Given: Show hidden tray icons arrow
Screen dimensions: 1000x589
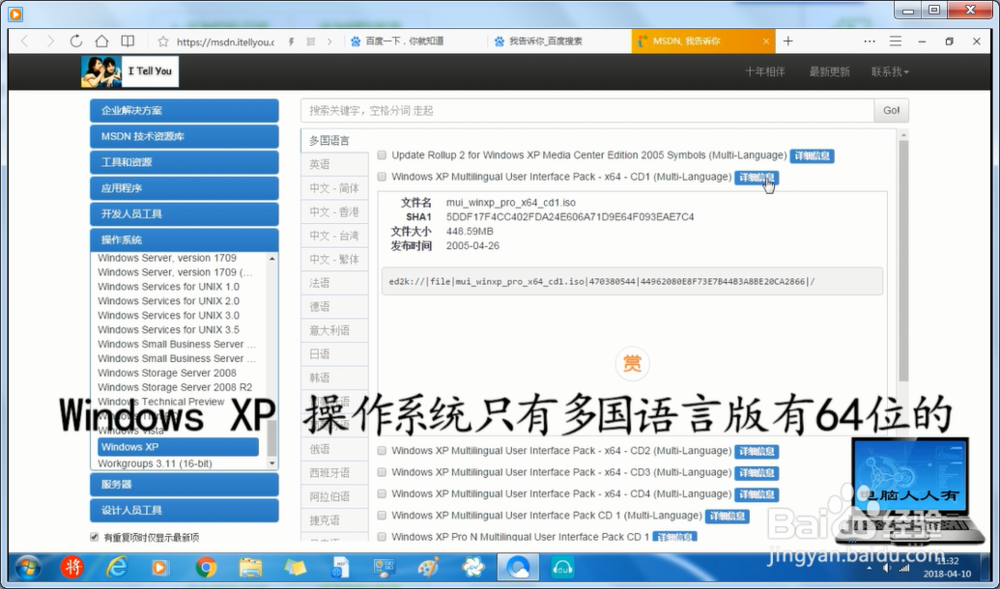Looking at the screenshot, I should click(x=869, y=567).
